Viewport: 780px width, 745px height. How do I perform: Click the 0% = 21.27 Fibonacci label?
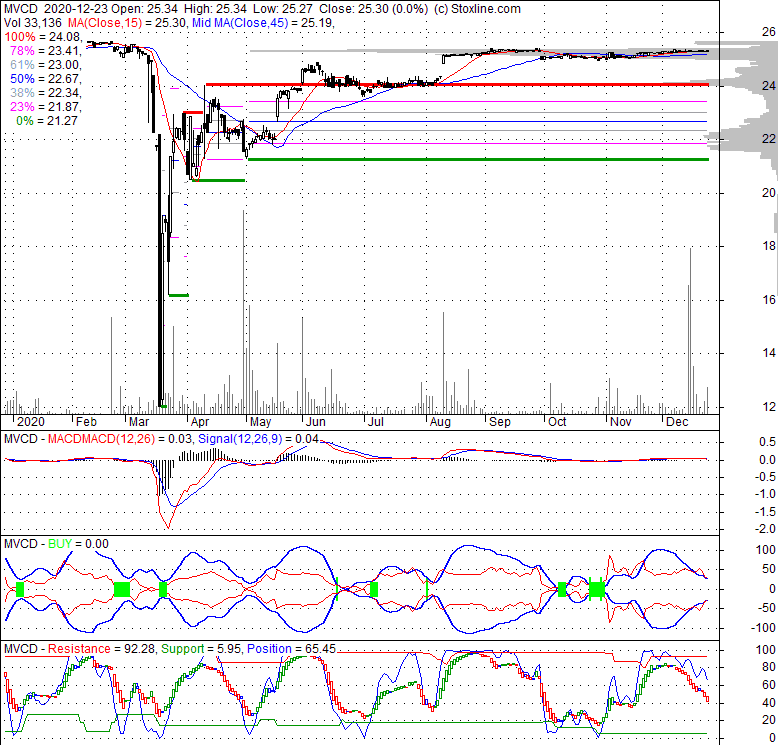(x=47, y=120)
